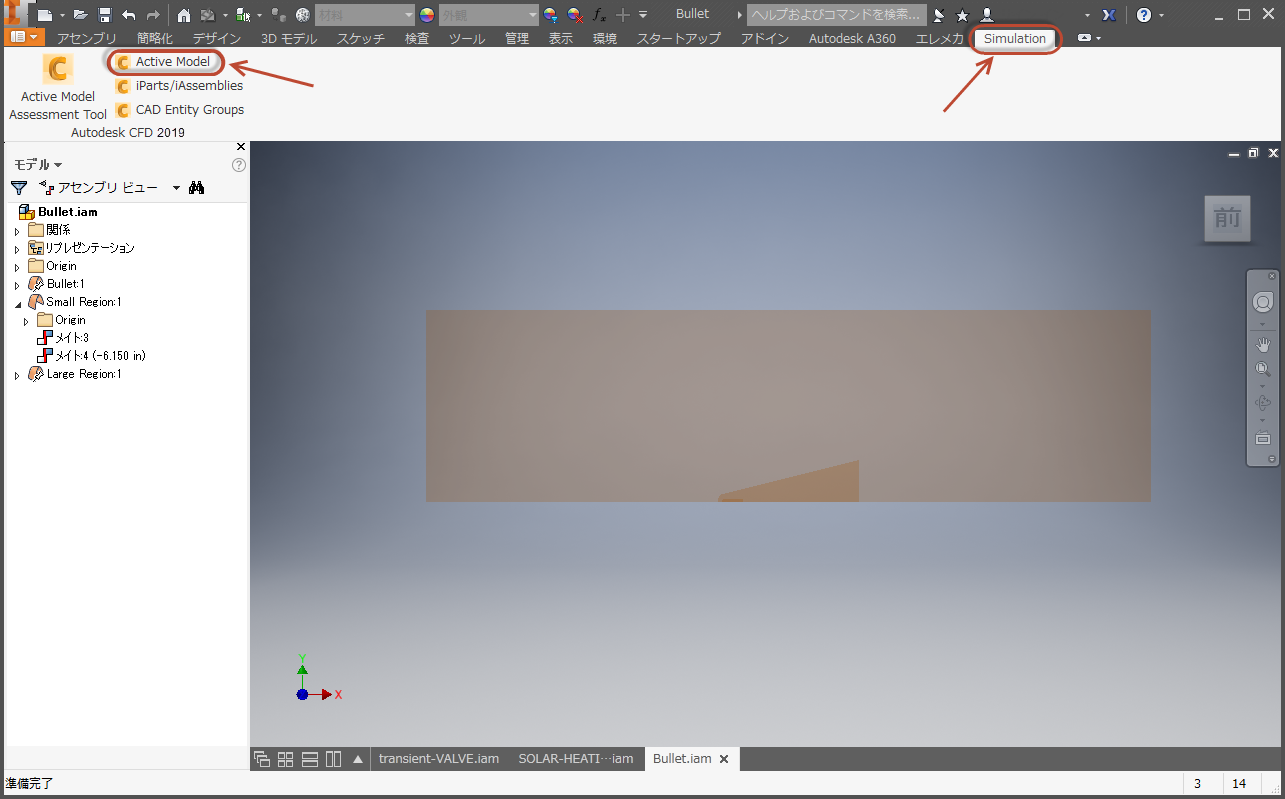
Task: Click the Active Model button in the ribbon
Action: (164, 62)
